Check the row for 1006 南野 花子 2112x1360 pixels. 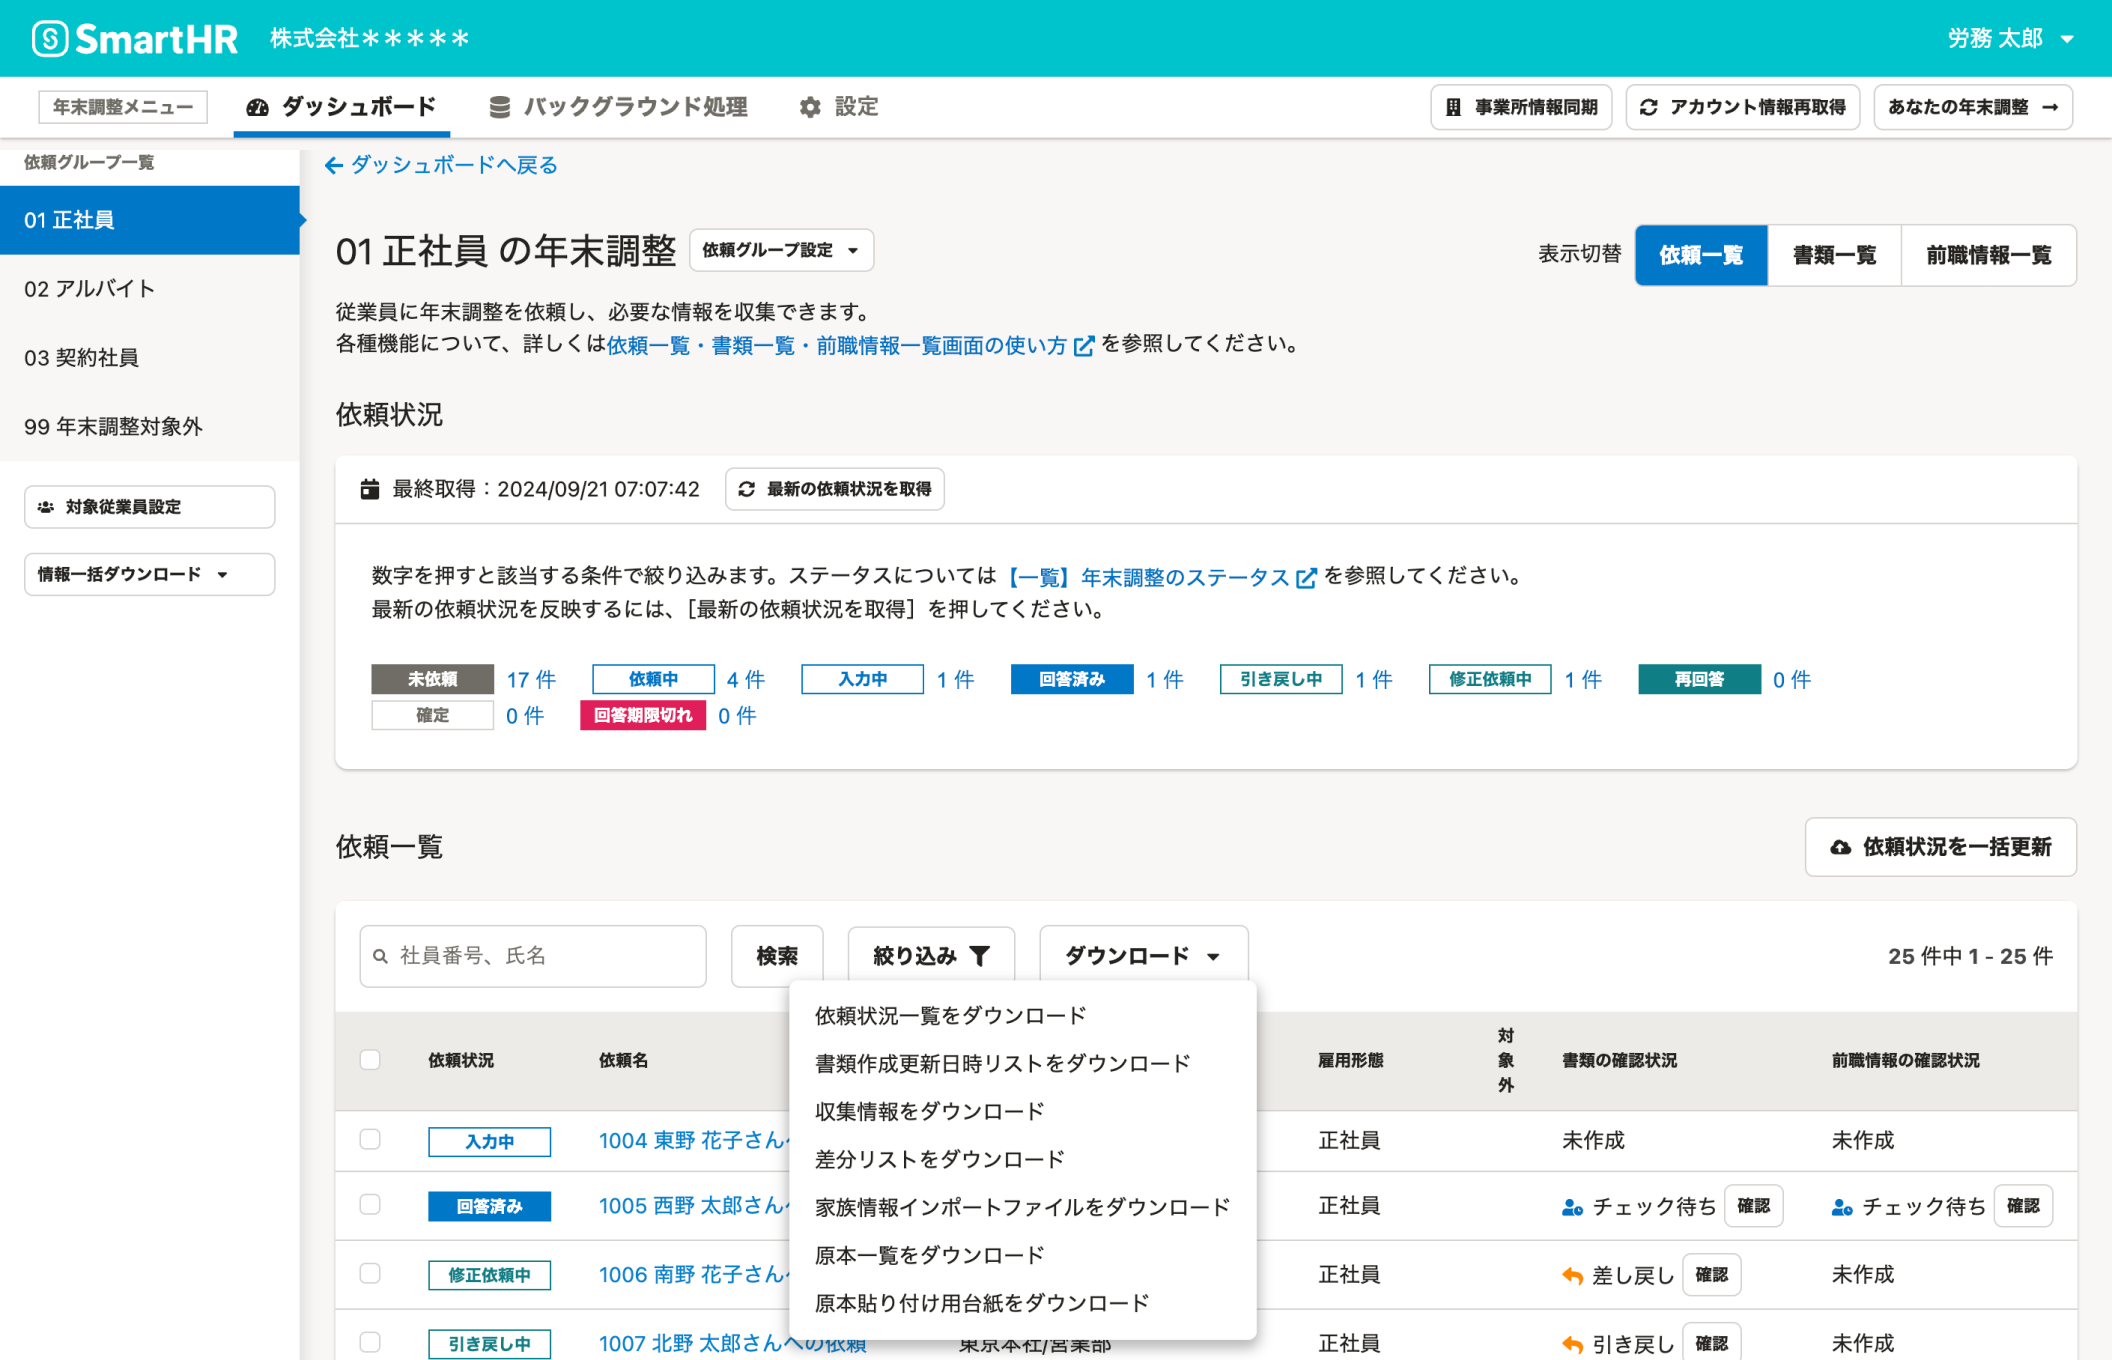370,1273
